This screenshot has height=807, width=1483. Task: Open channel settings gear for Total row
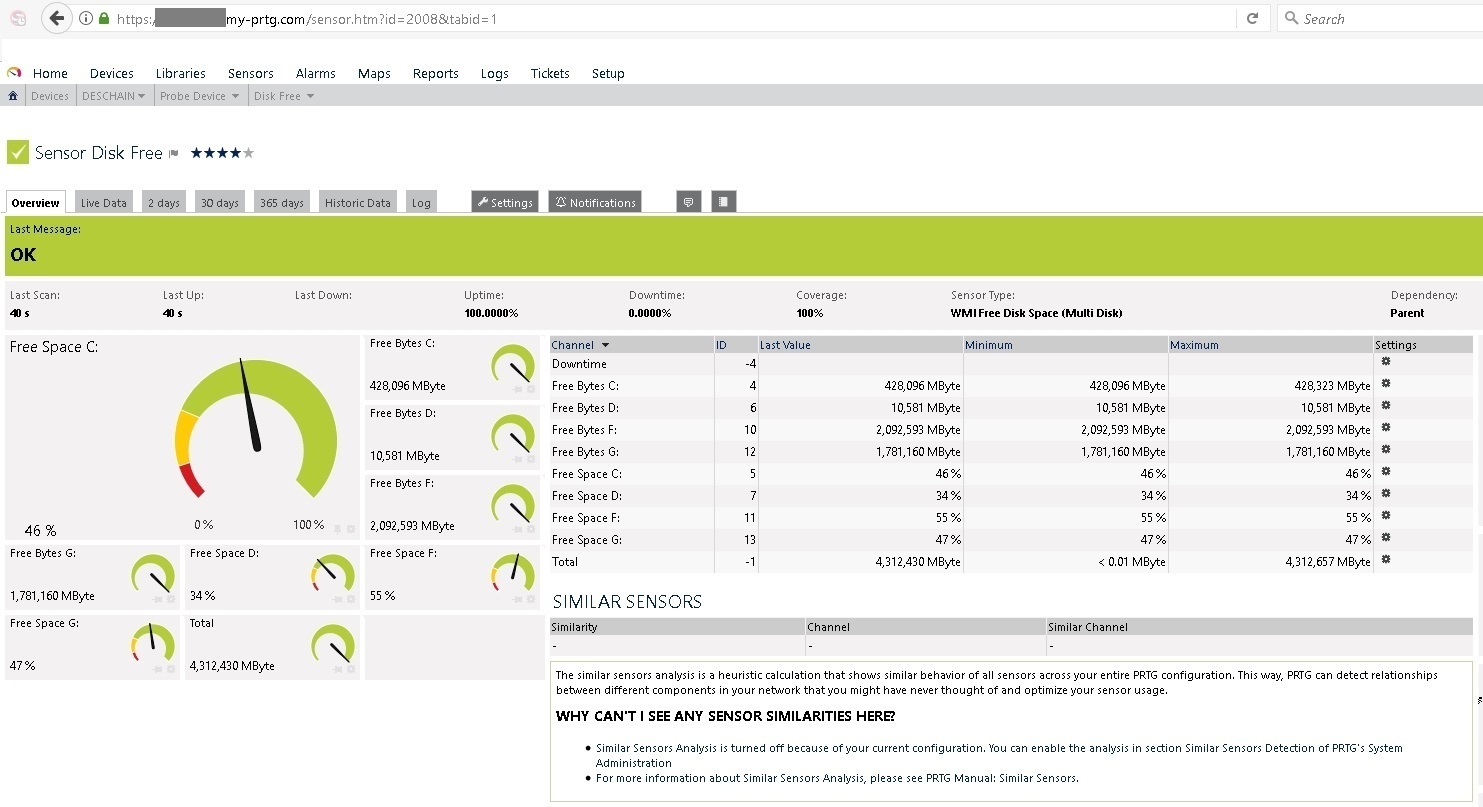point(1386,560)
